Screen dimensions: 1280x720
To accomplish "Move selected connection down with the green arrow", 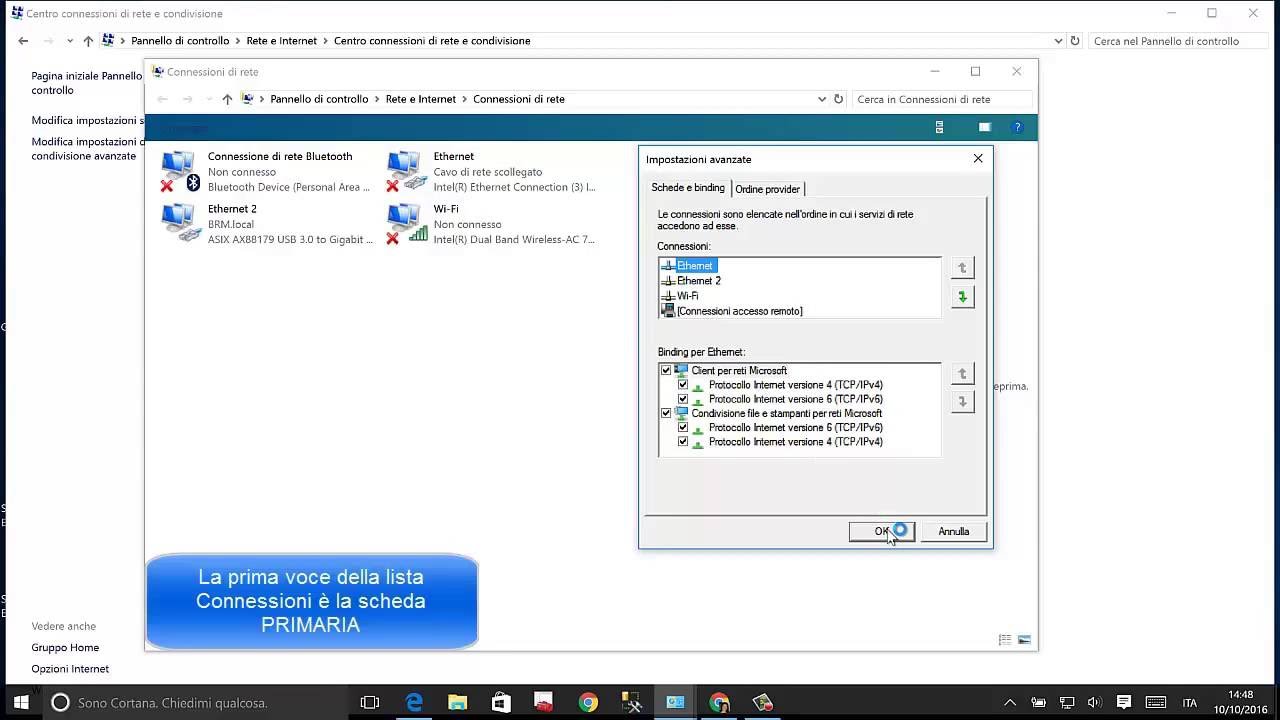I will 962,297.
